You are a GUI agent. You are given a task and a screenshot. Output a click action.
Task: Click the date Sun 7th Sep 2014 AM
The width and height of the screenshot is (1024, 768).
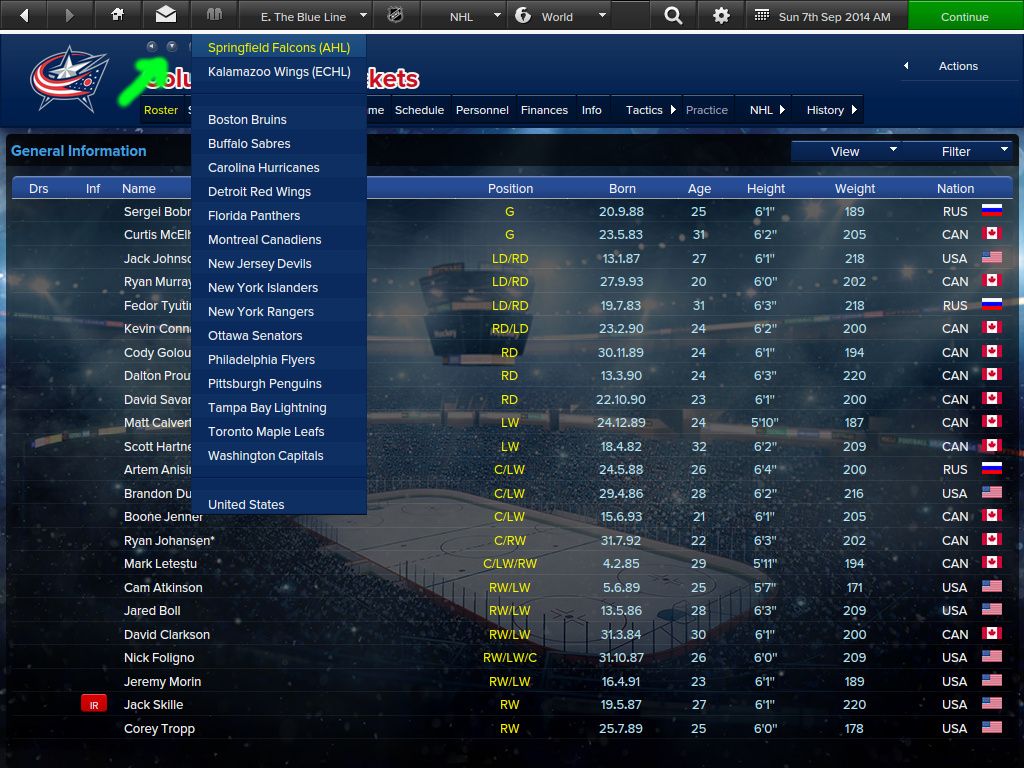click(834, 17)
